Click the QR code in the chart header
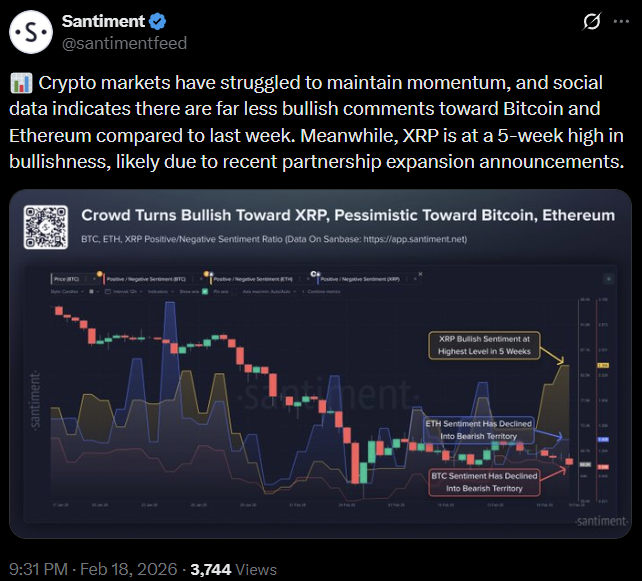The width and height of the screenshot is (642, 581). (49, 226)
